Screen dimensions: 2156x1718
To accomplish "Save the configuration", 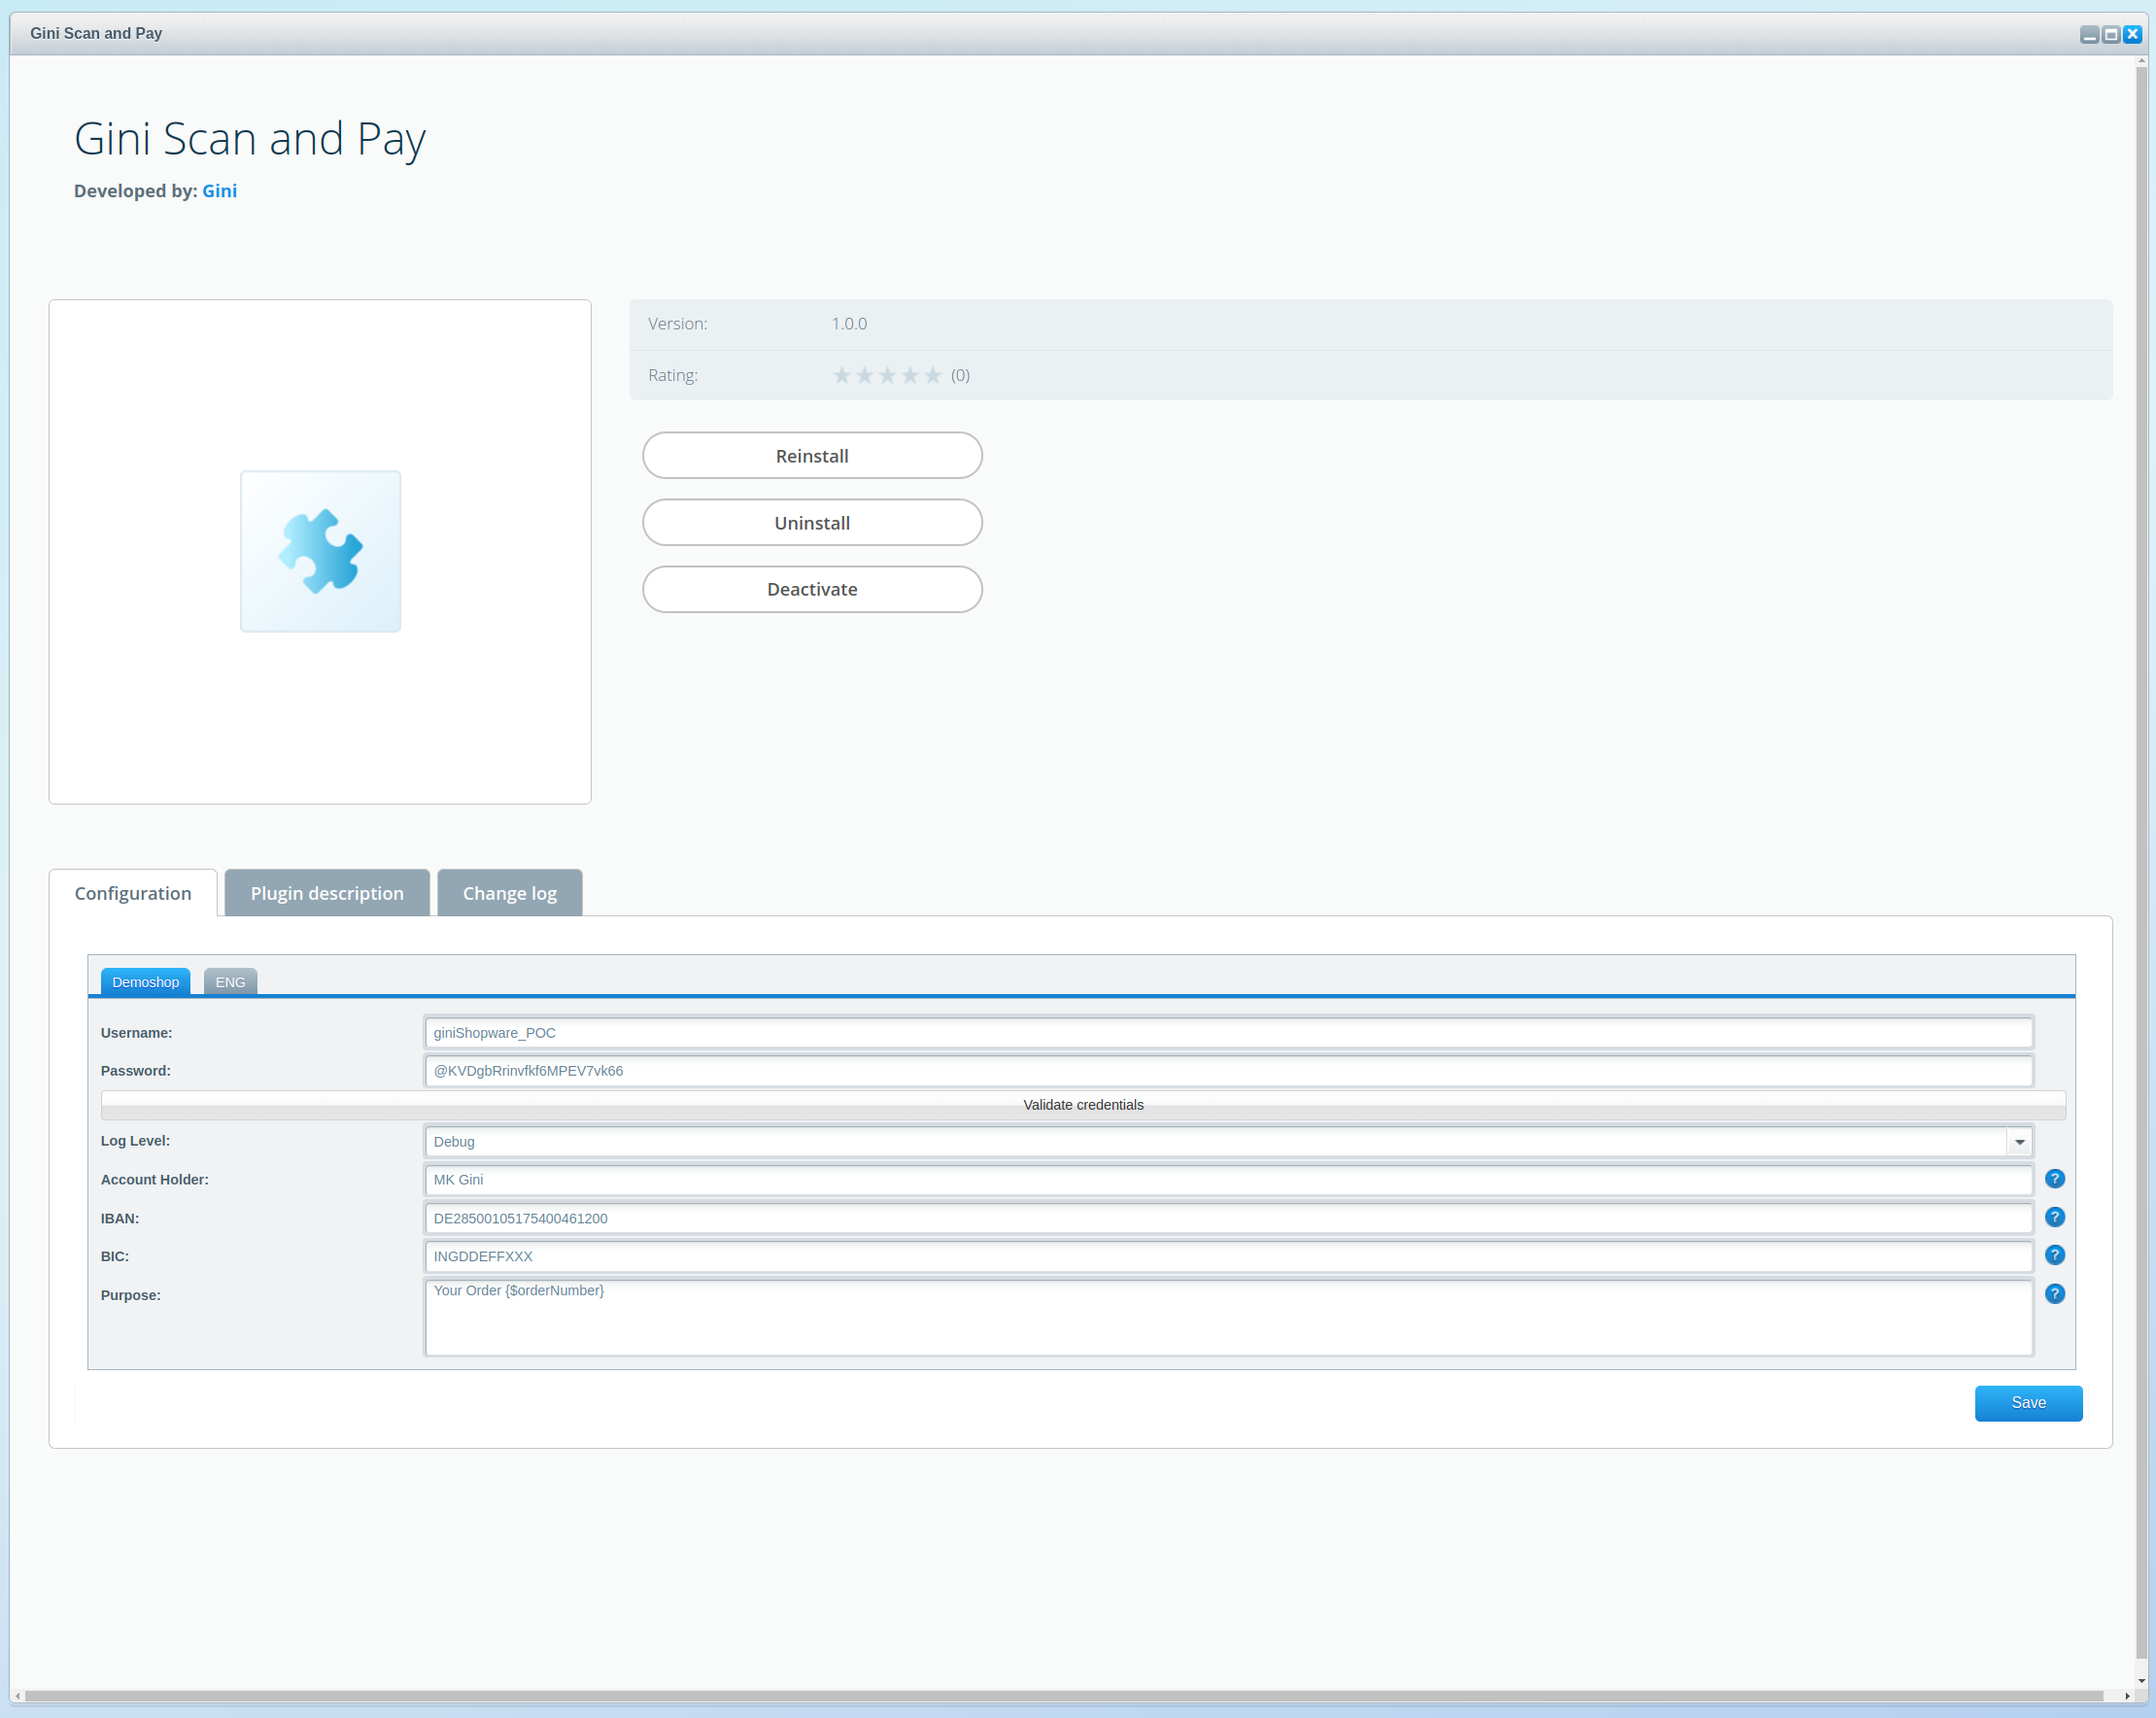I will pyautogui.click(x=2028, y=1403).
